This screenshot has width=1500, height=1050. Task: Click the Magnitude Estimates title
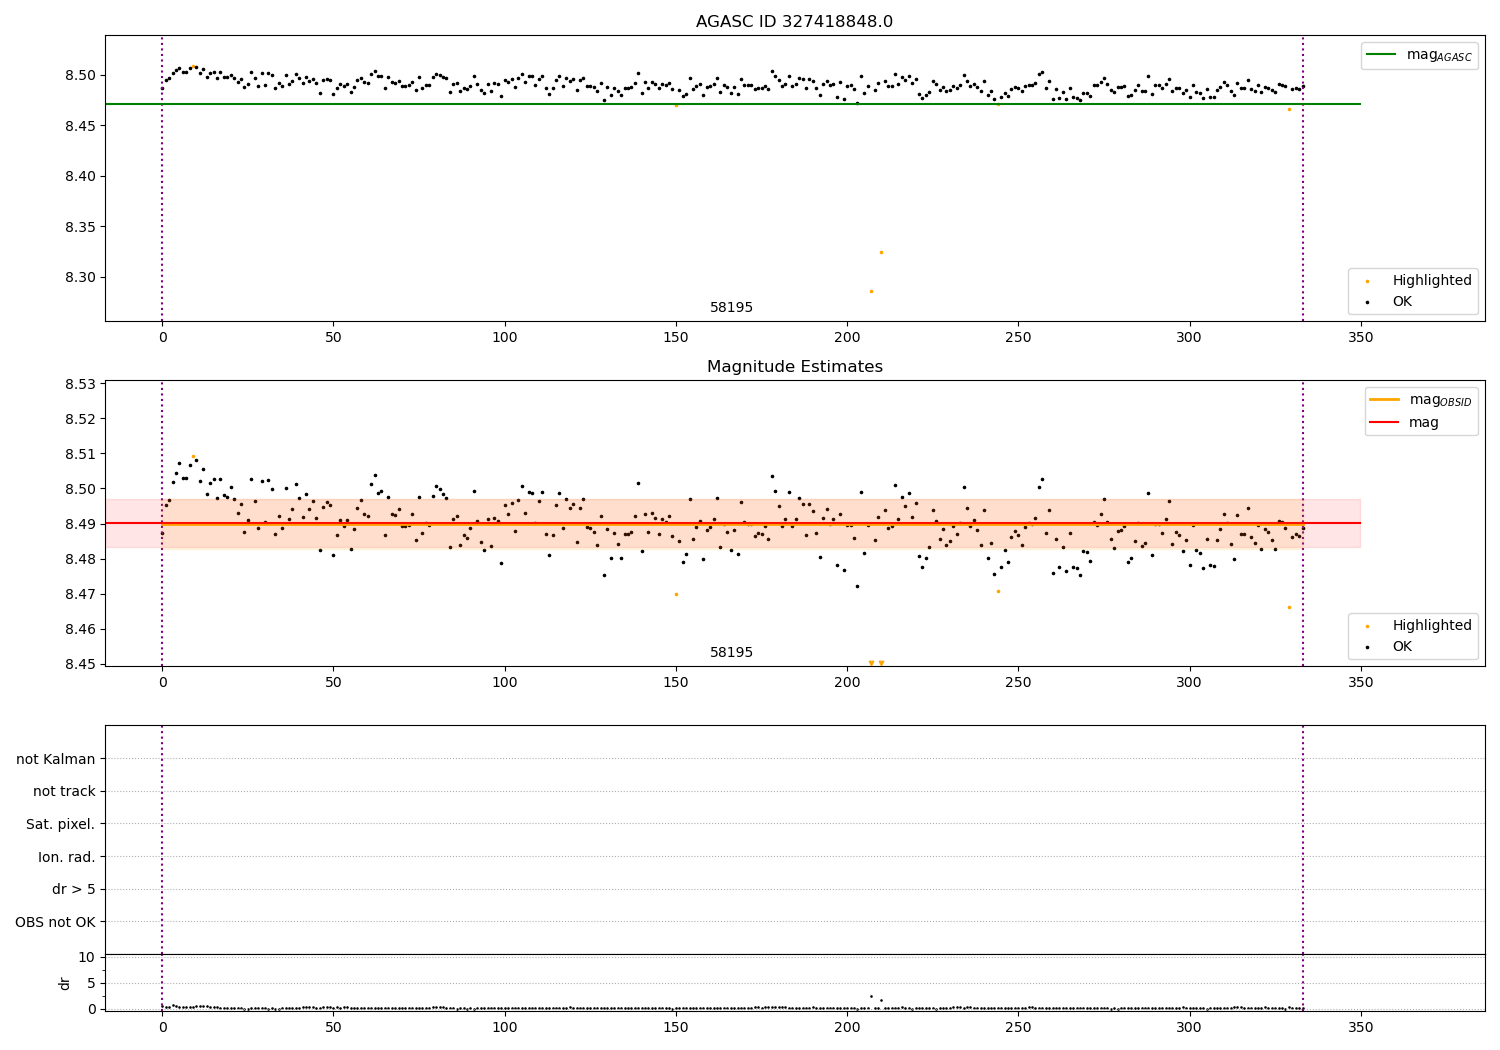tap(794, 367)
